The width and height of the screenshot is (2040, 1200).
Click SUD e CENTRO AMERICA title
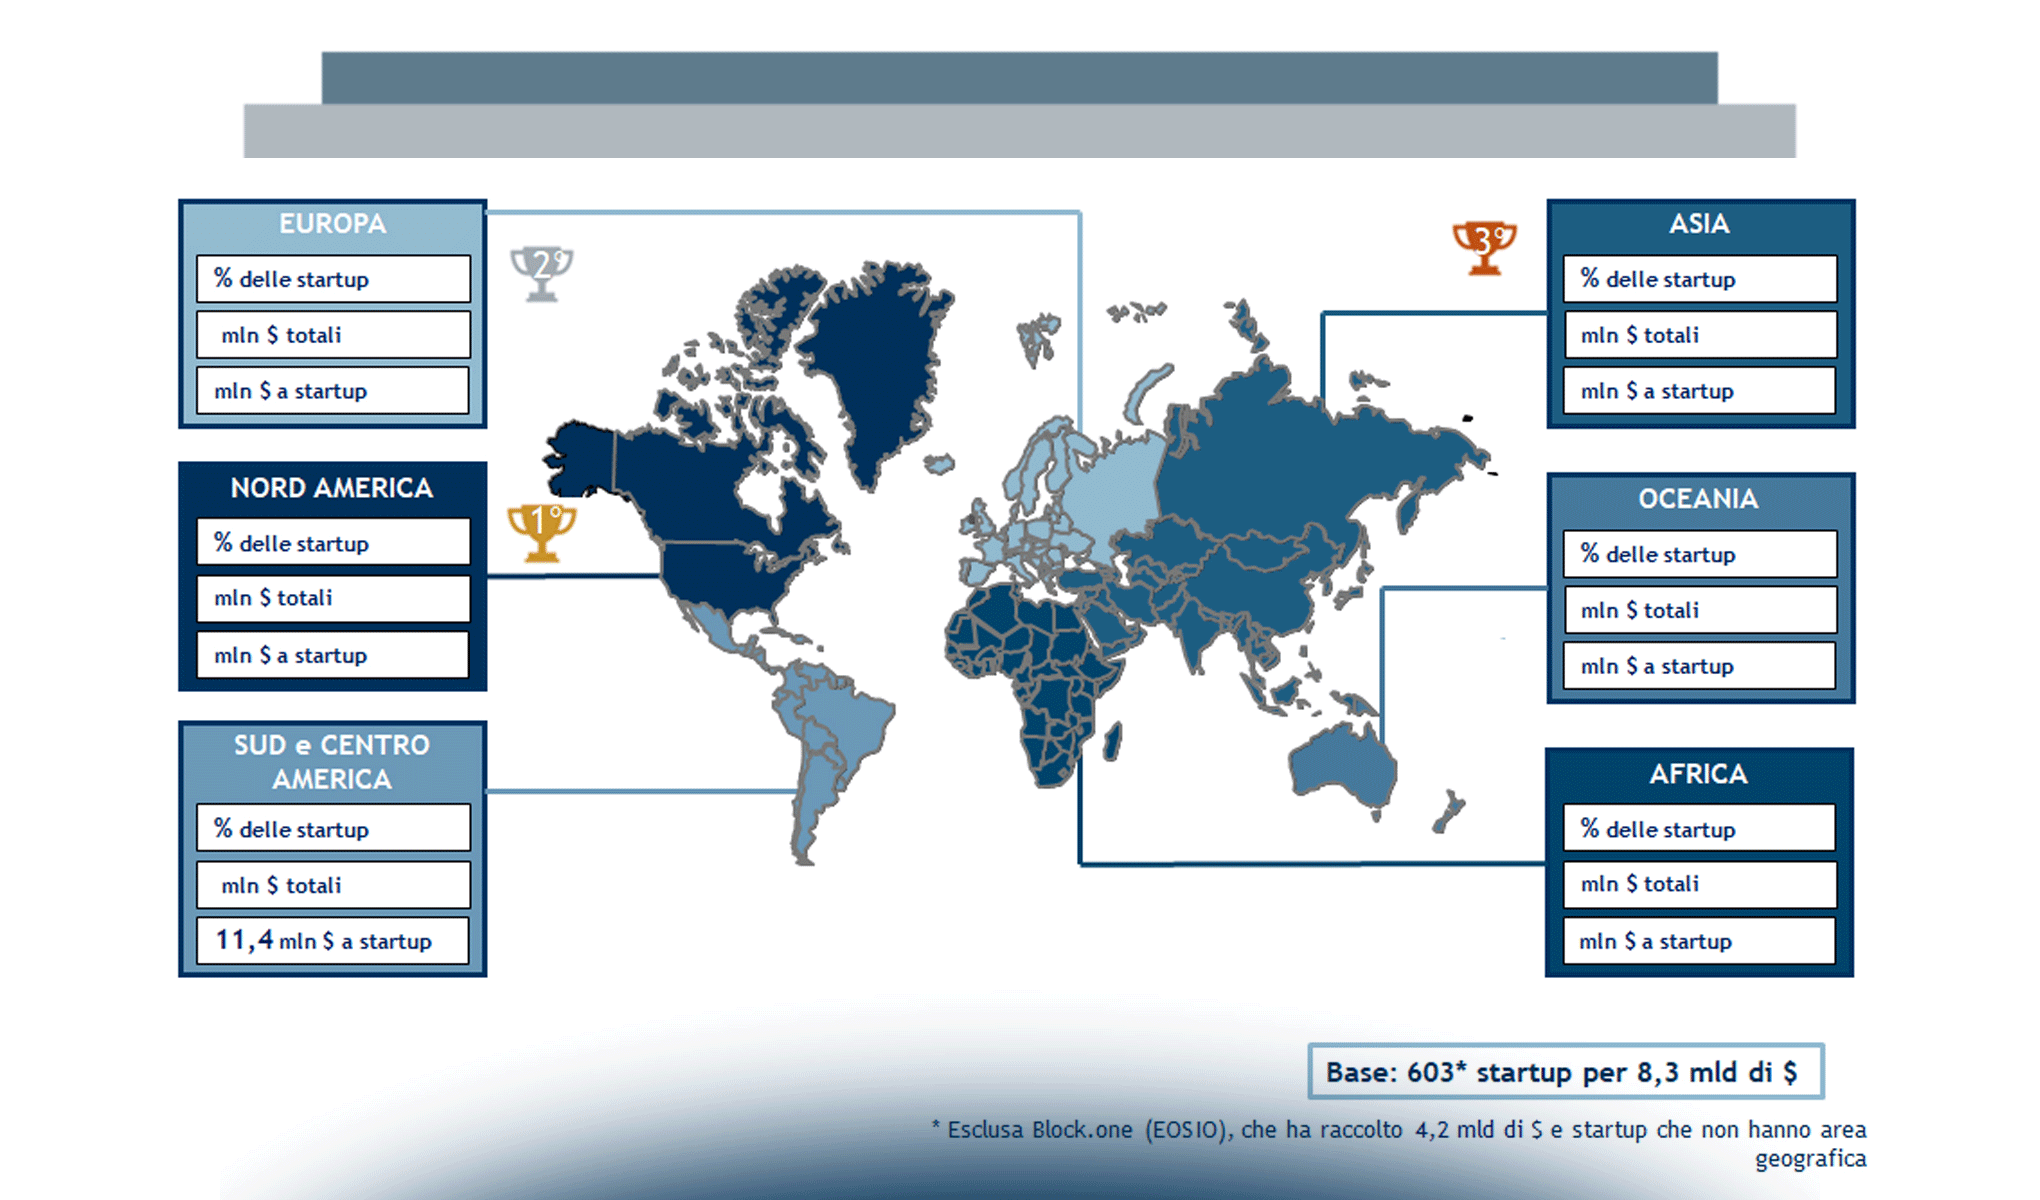point(332,762)
